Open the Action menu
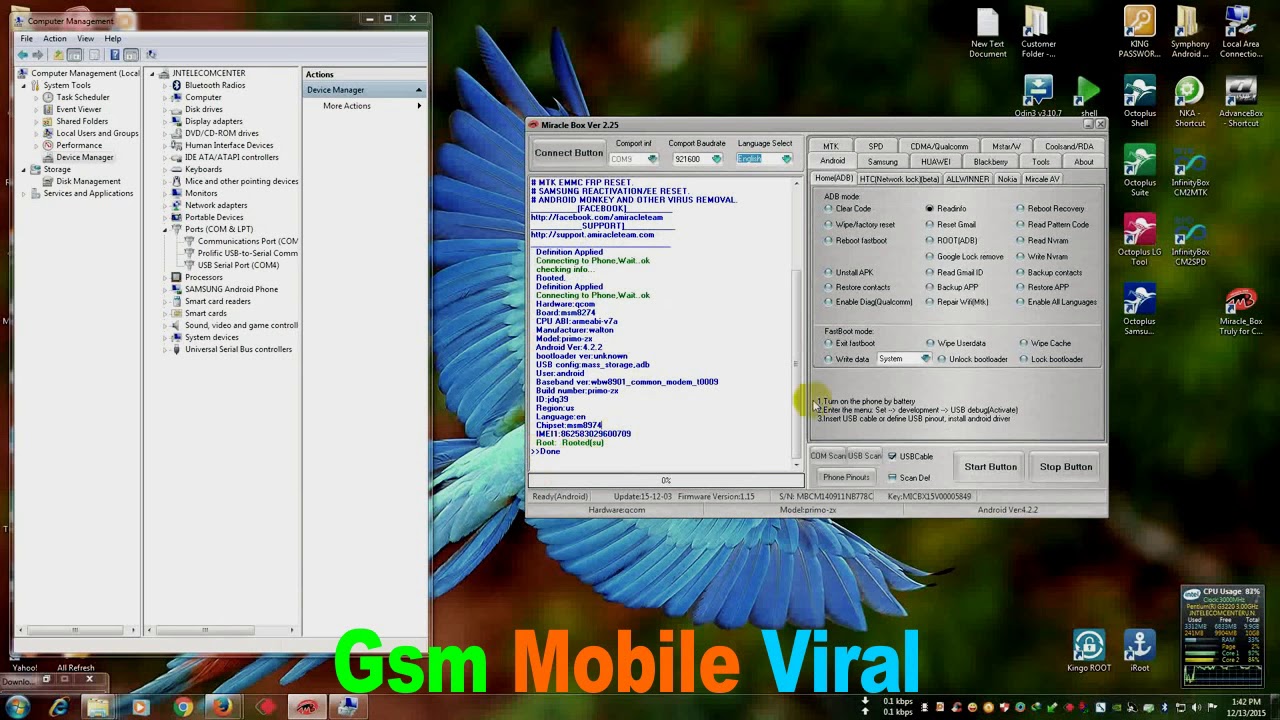Image resolution: width=1280 pixels, height=720 pixels. (x=54, y=39)
